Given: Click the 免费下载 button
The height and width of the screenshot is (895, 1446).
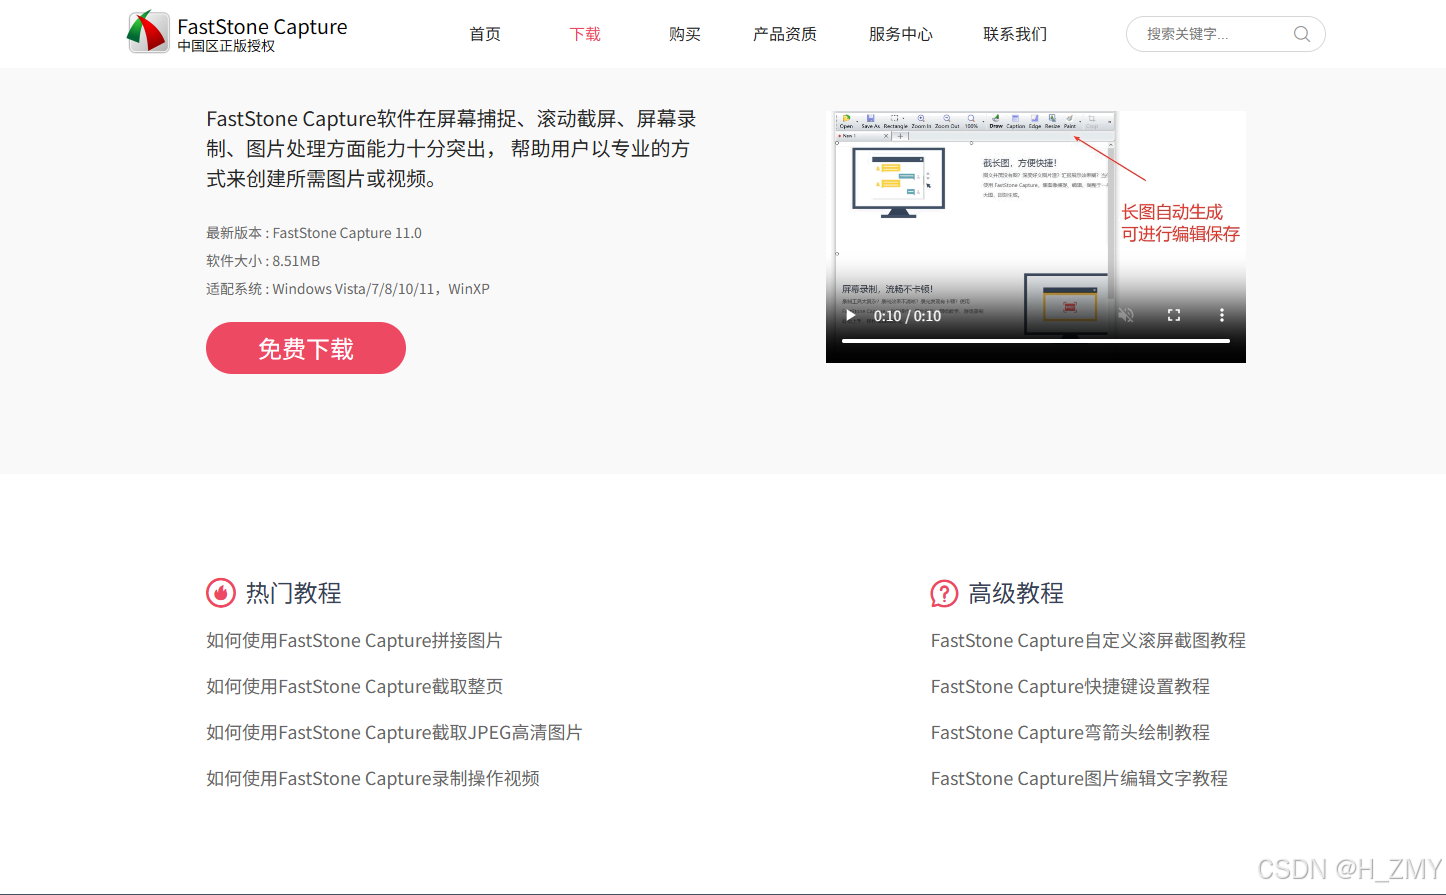Looking at the screenshot, I should tap(306, 348).
